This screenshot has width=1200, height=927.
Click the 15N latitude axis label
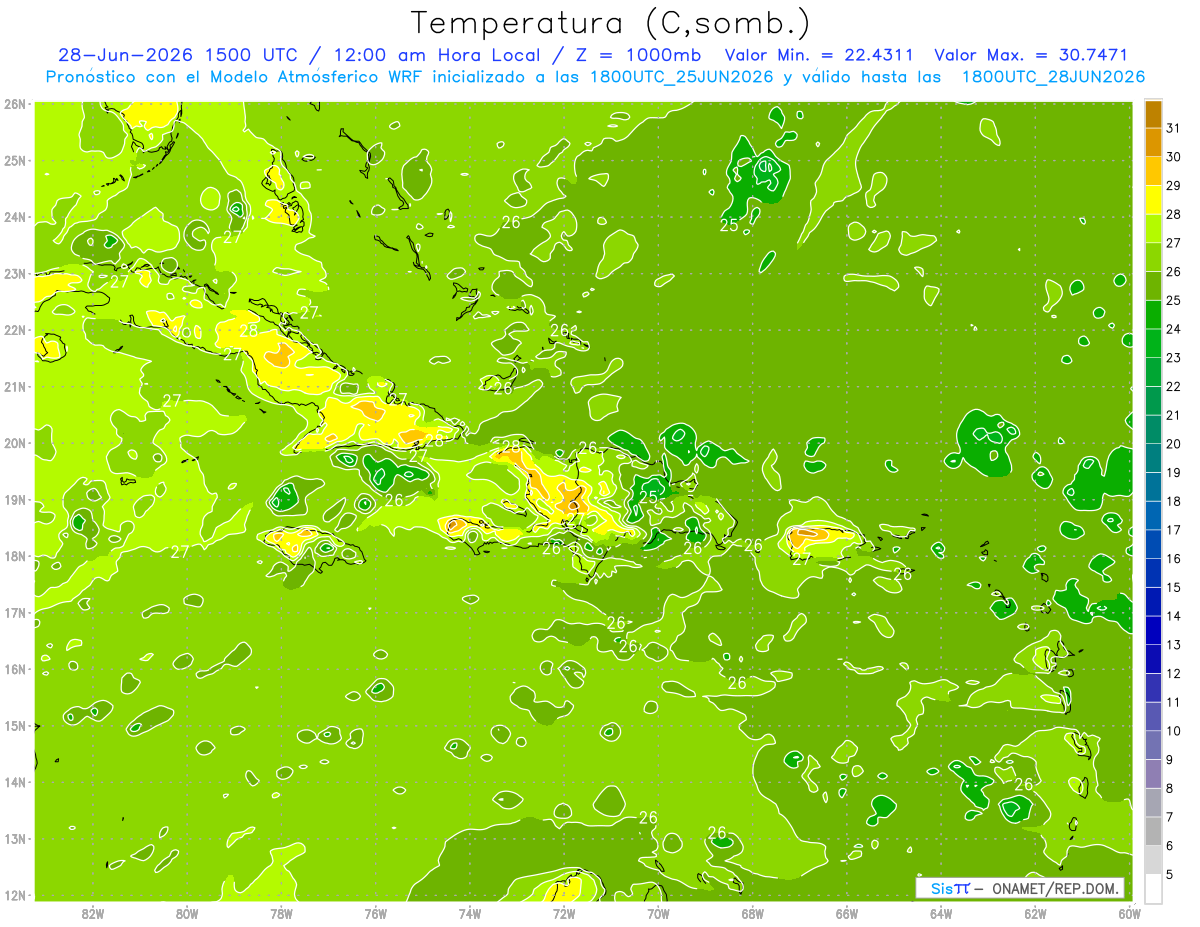tap(15, 725)
